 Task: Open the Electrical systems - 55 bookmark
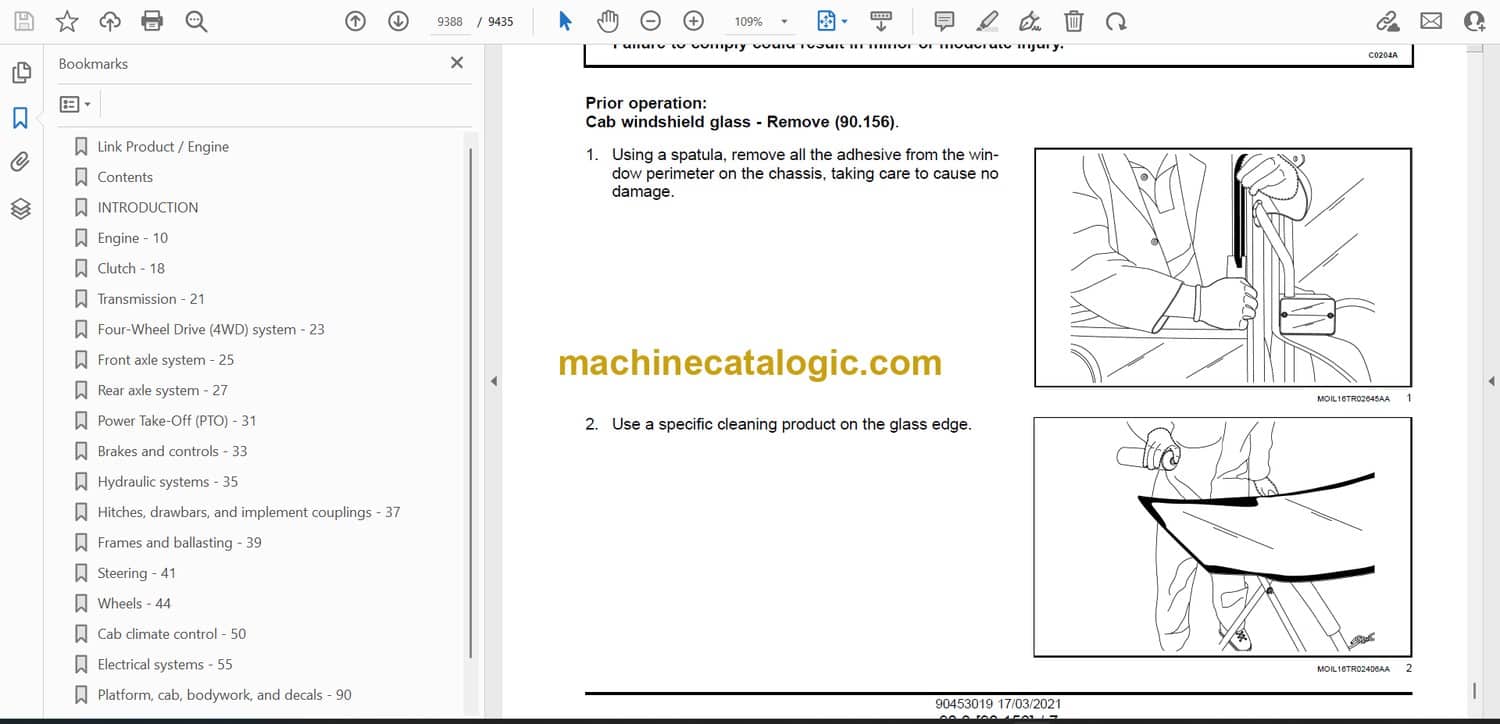point(164,665)
